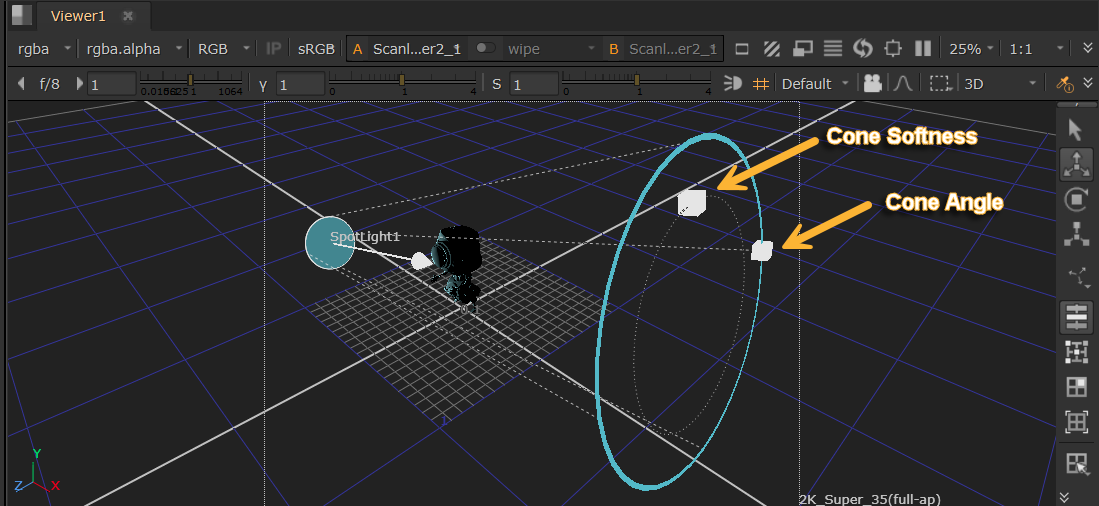Click the sRGB colorspace button
Screen dimensions: 1099x506
(316, 48)
